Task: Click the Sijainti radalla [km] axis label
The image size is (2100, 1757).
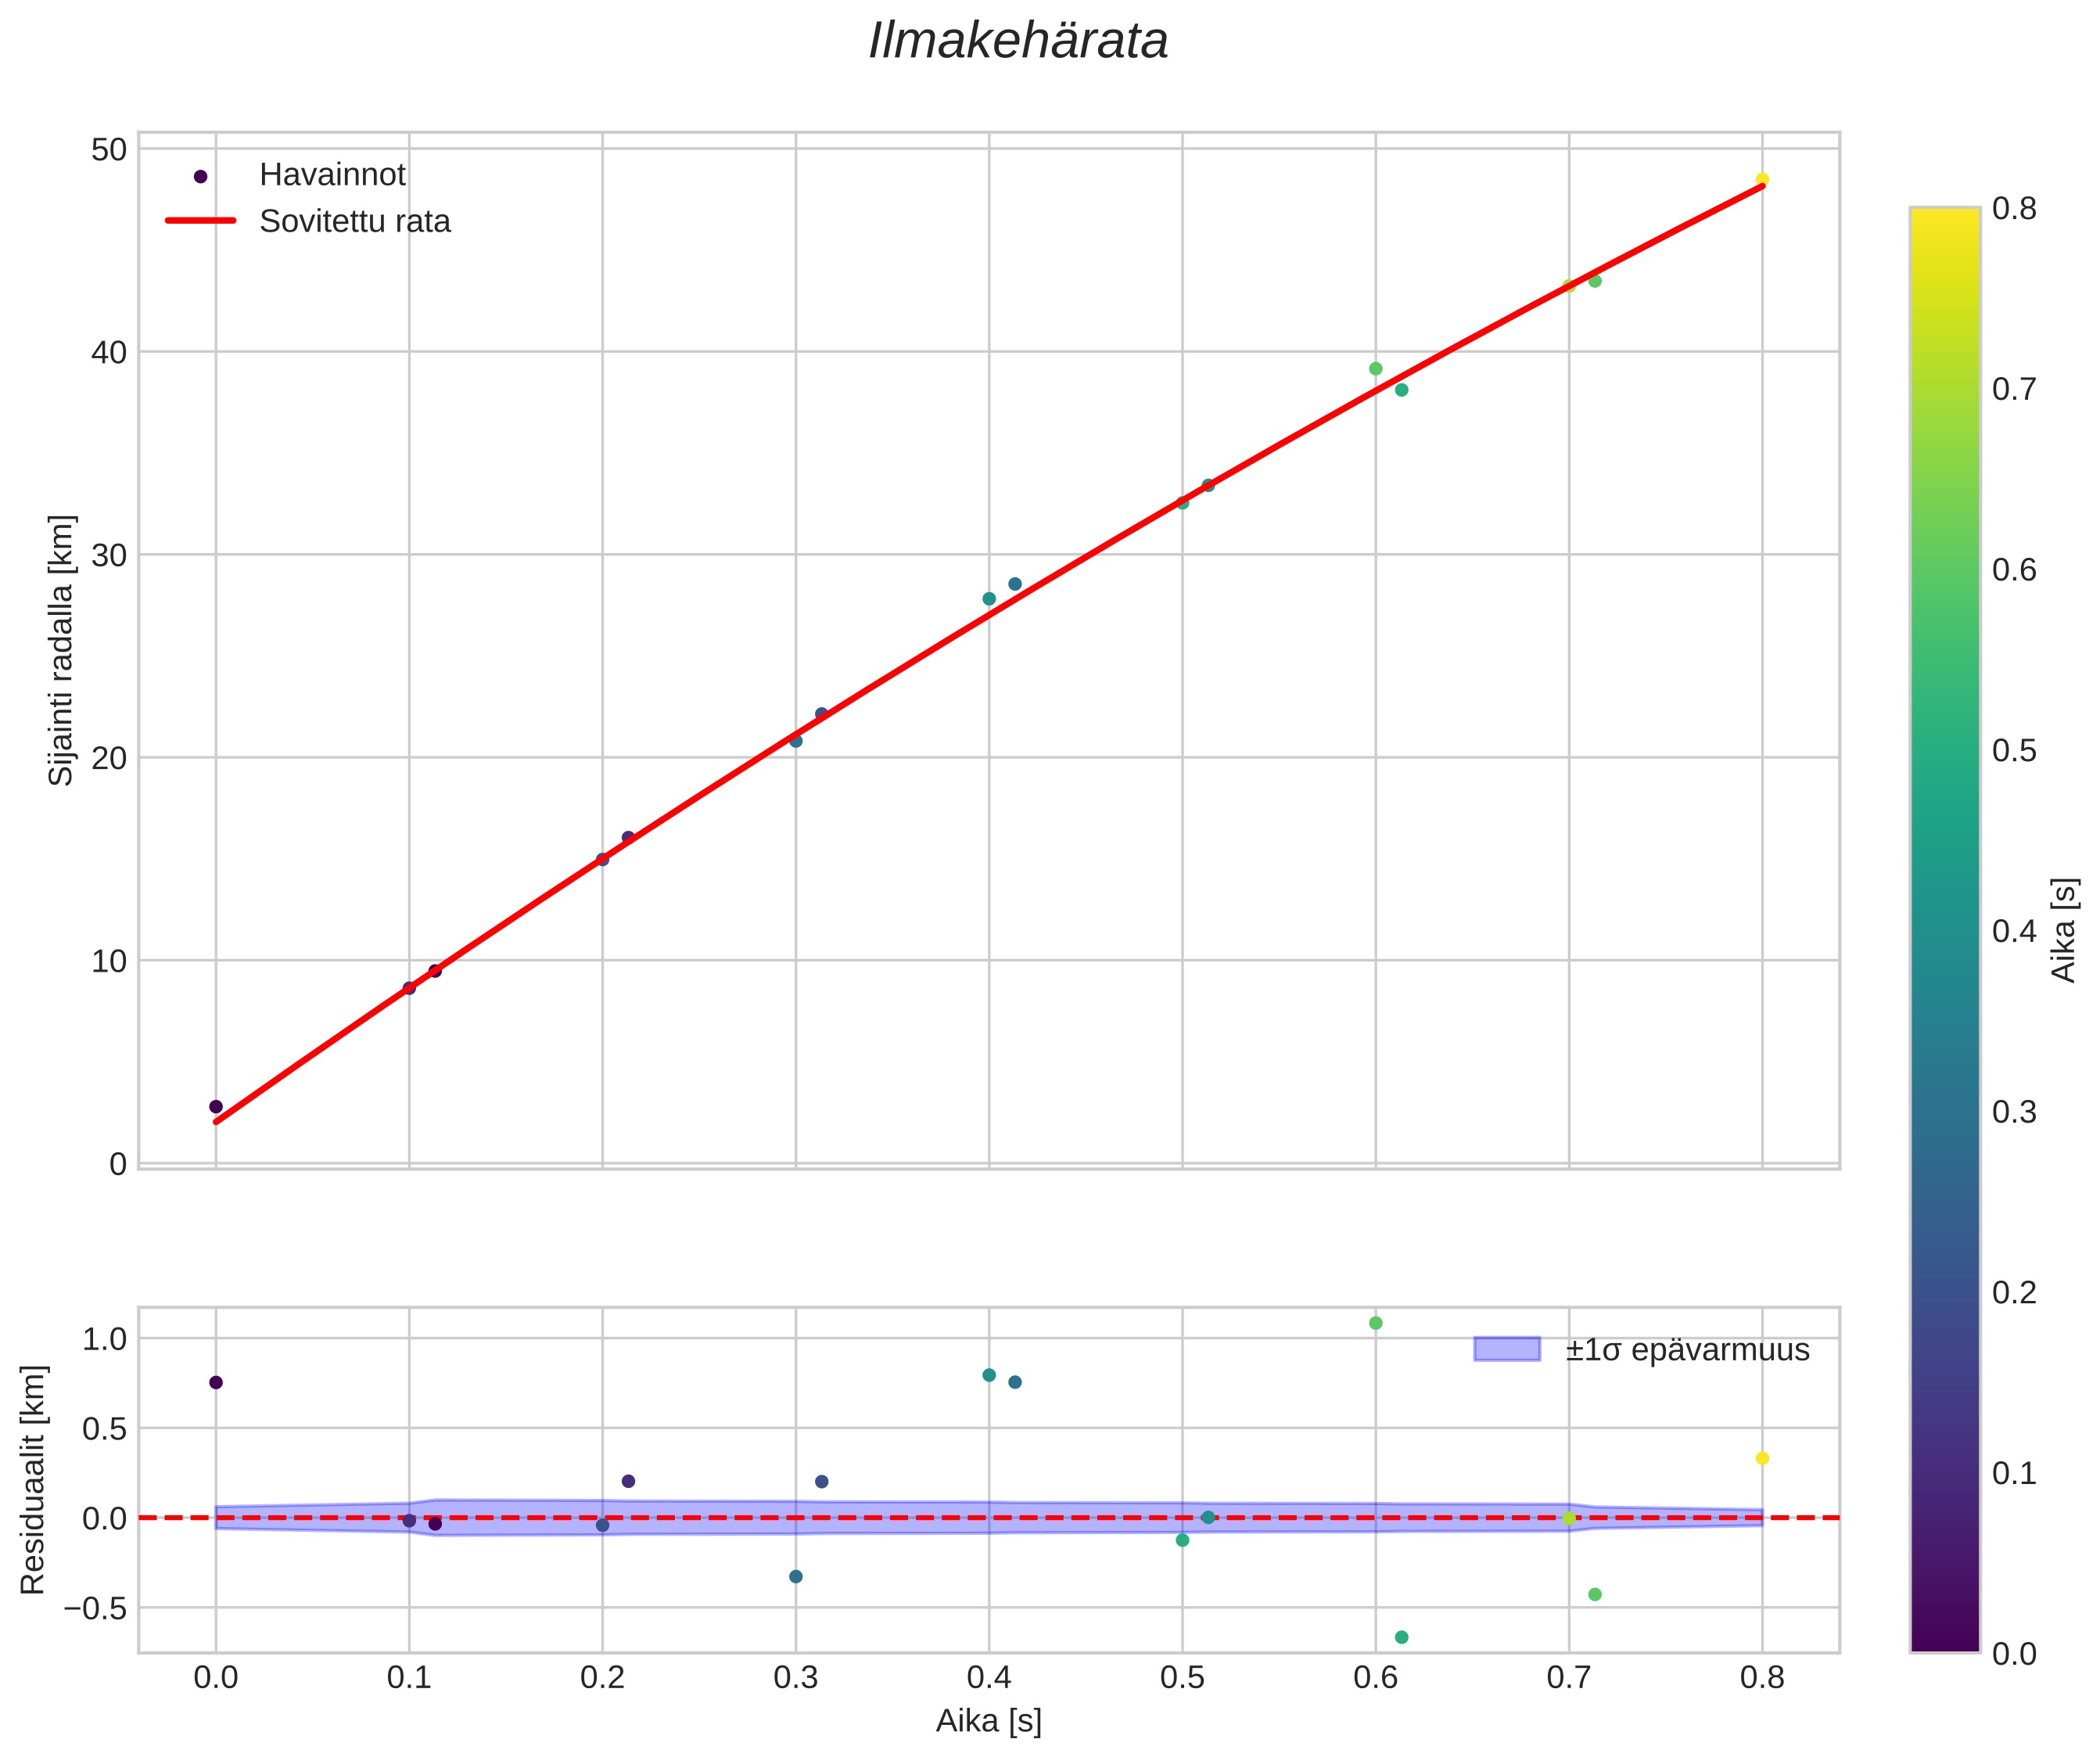Action: [62, 650]
